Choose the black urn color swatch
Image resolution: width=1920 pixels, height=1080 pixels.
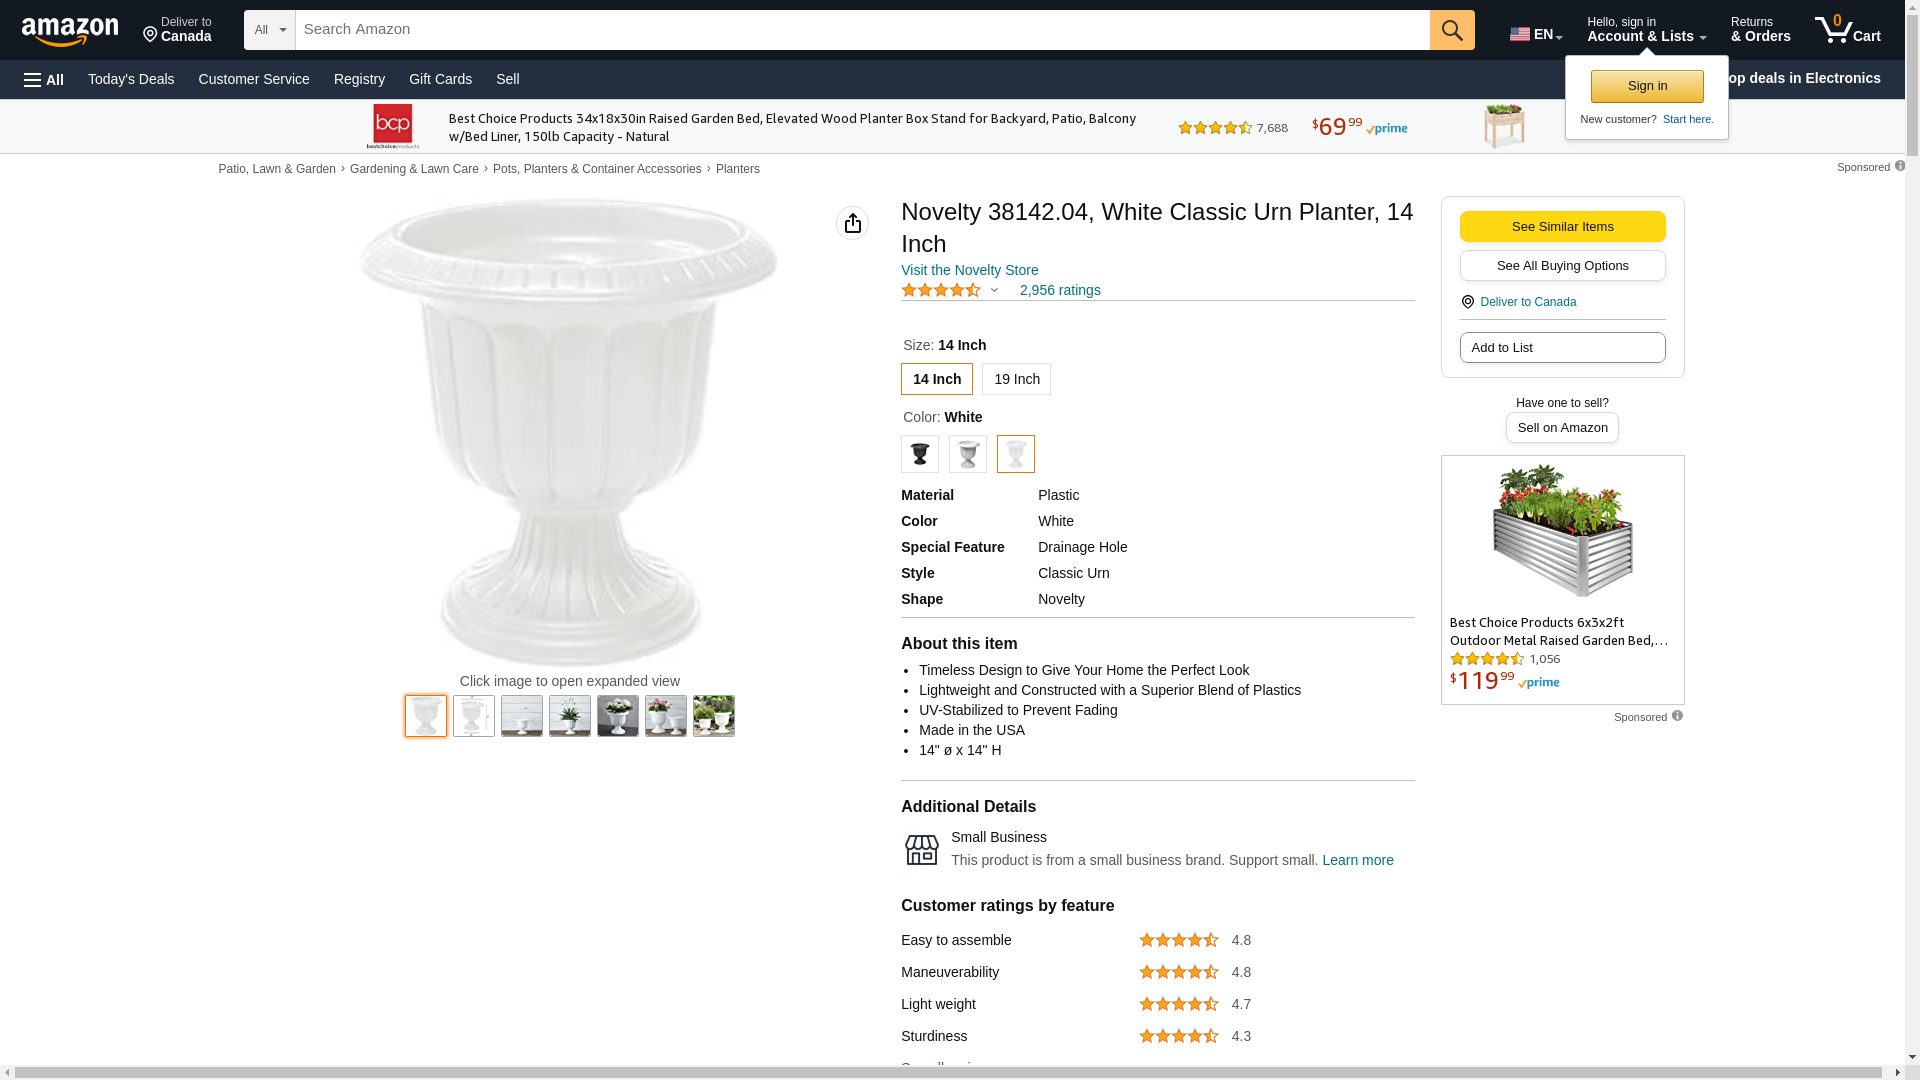pyautogui.click(x=919, y=454)
